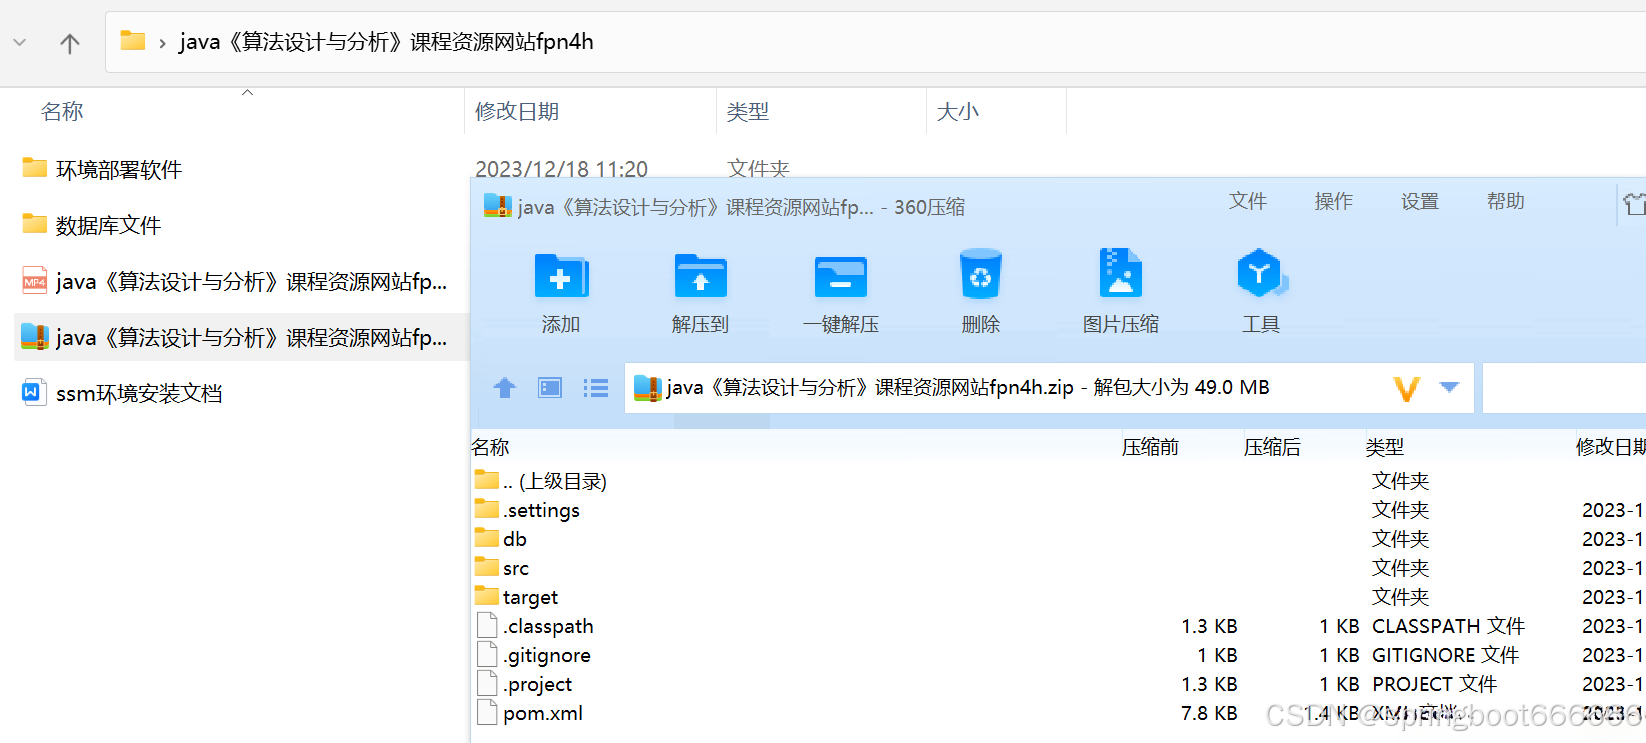The image size is (1646, 743).
Task: Sort Explorer by 类型 column
Action: coord(748,112)
